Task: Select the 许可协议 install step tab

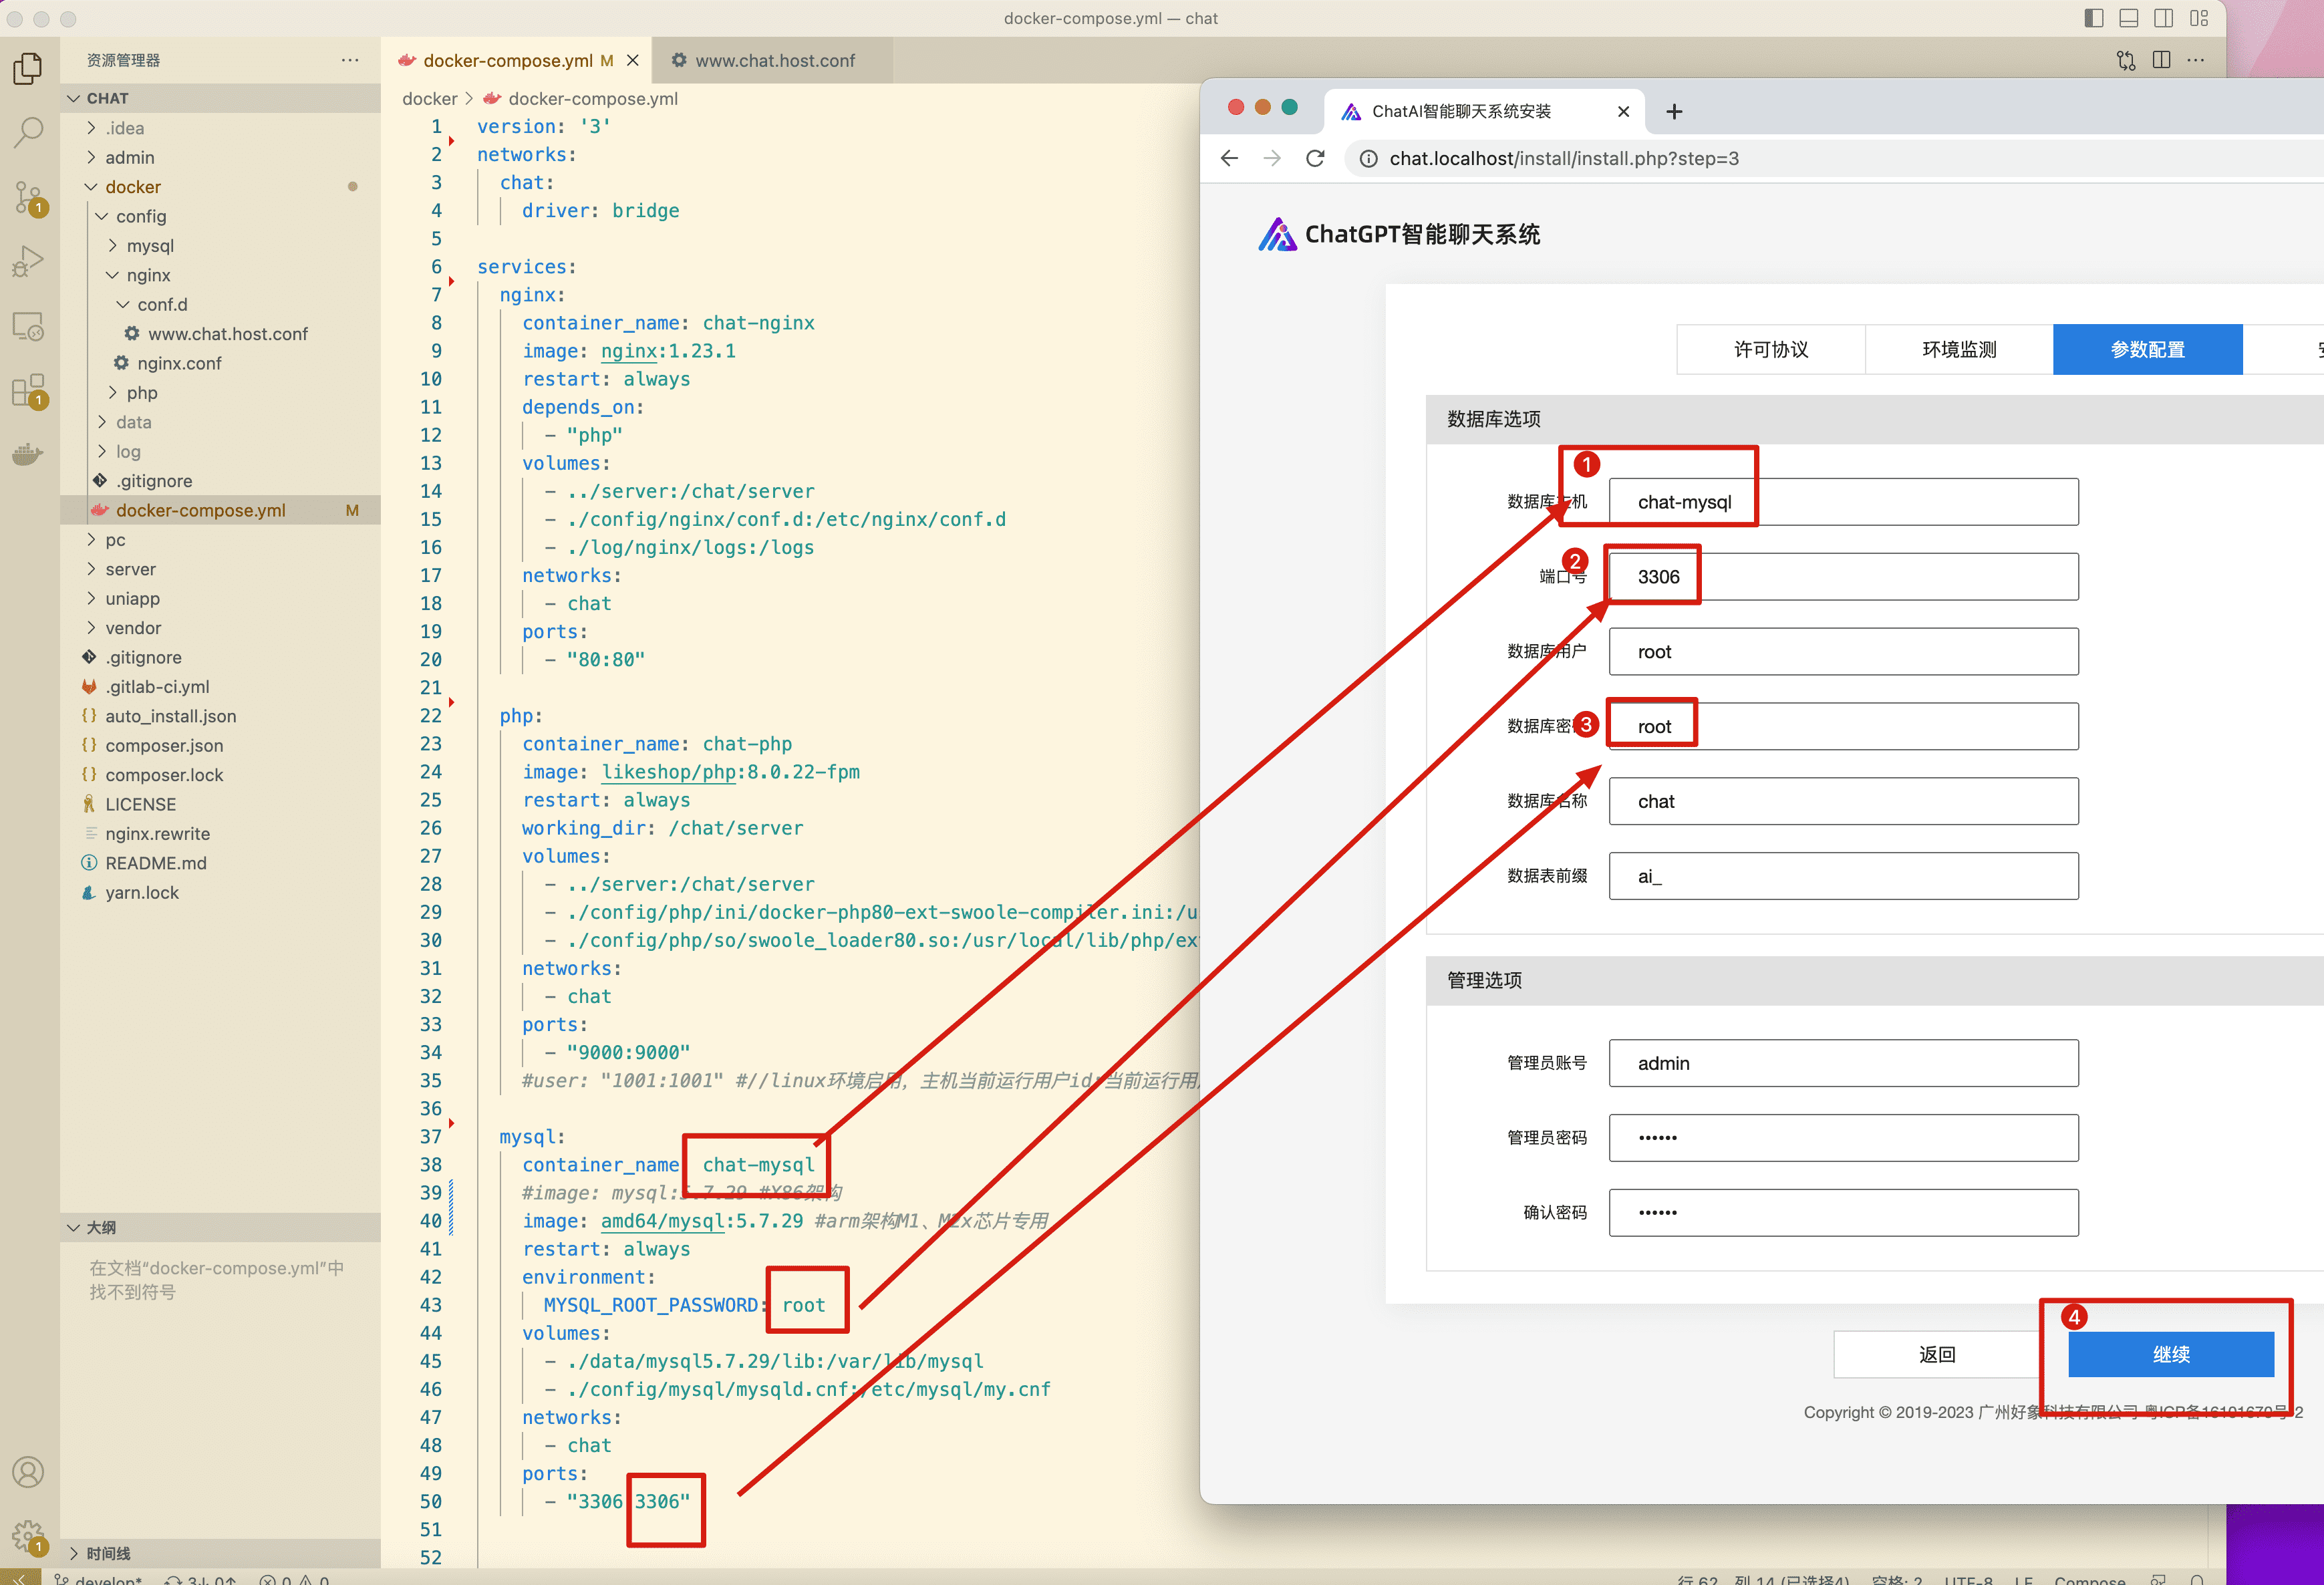Action: (1771, 350)
